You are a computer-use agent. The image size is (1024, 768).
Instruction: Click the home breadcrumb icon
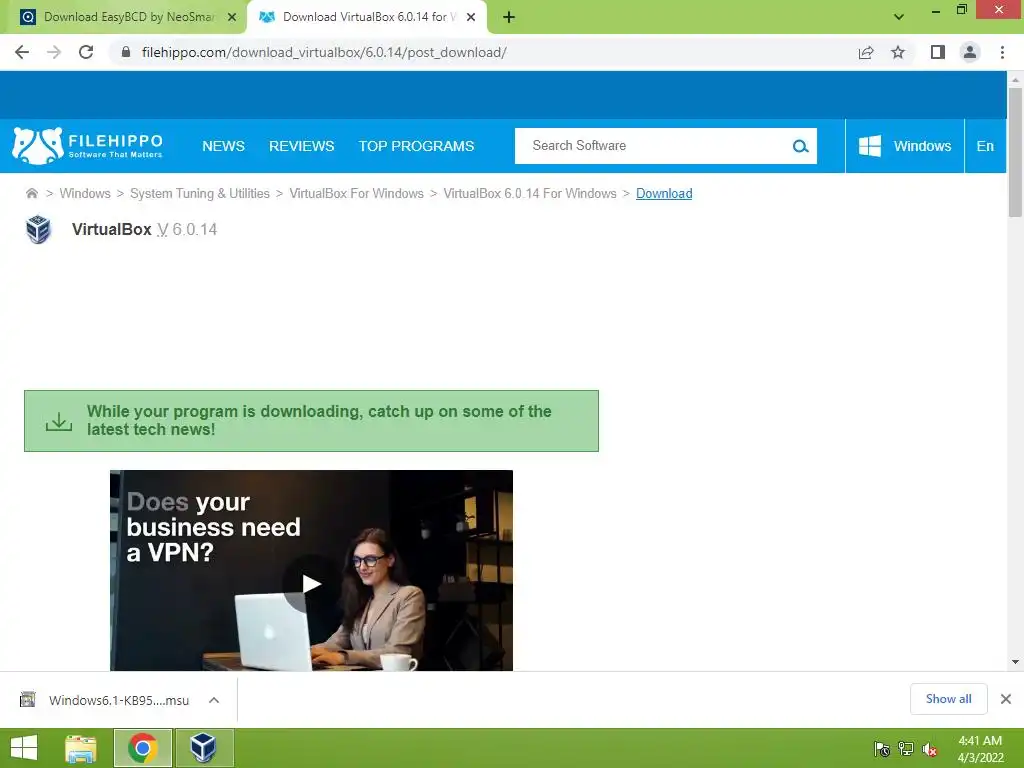click(31, 193)
